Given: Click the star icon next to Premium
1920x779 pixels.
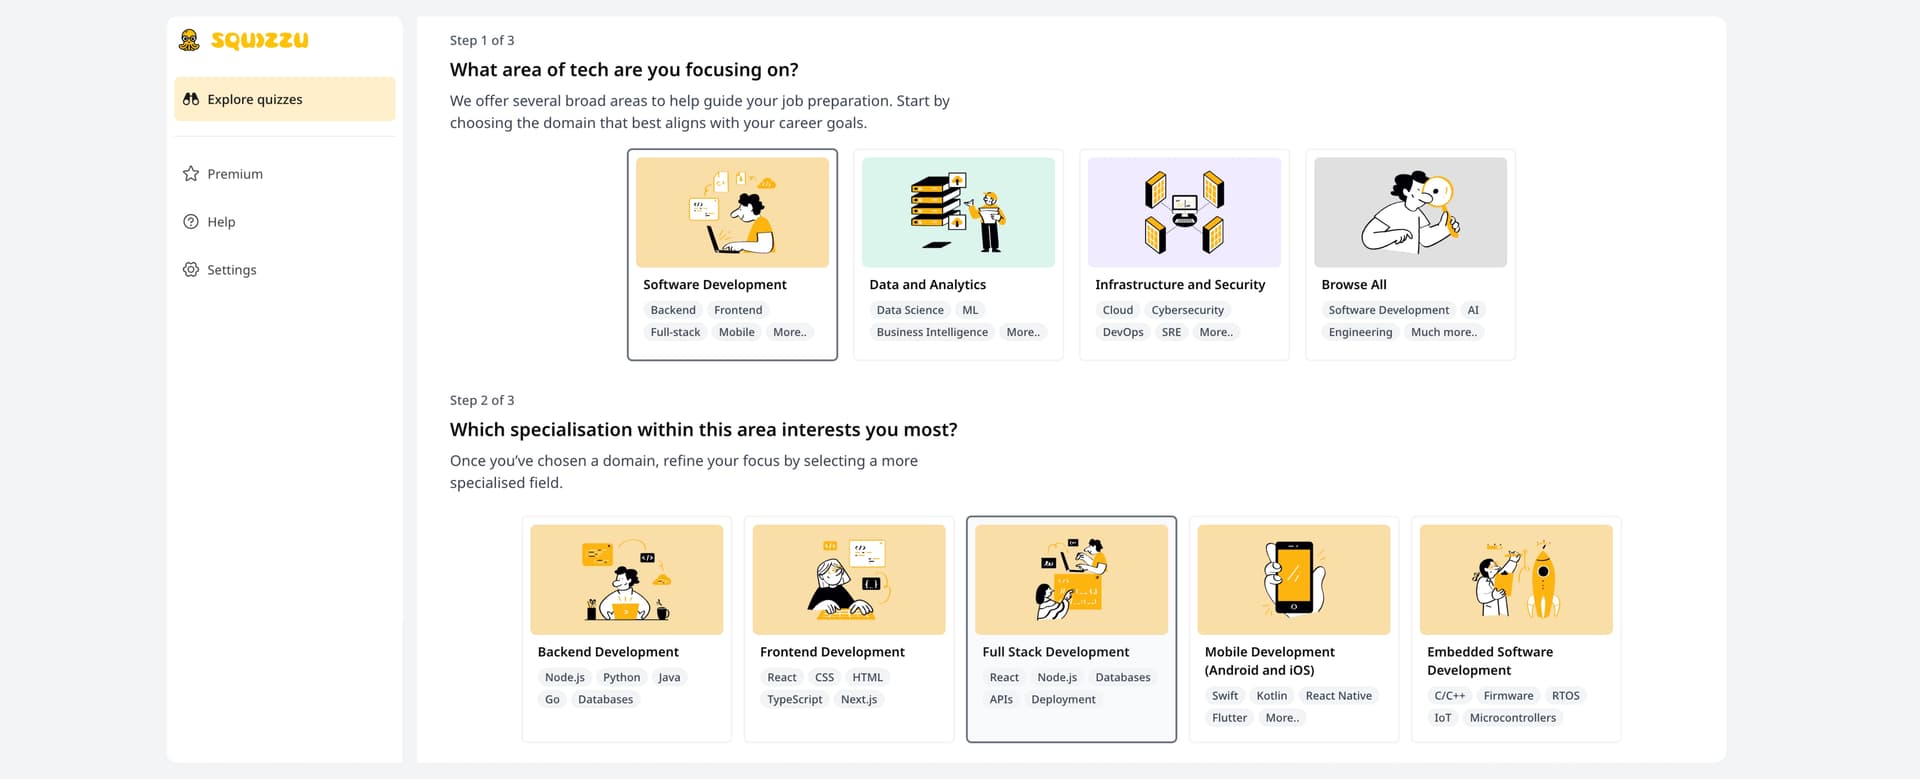Looking at the screenshot, I should (190, 173).
